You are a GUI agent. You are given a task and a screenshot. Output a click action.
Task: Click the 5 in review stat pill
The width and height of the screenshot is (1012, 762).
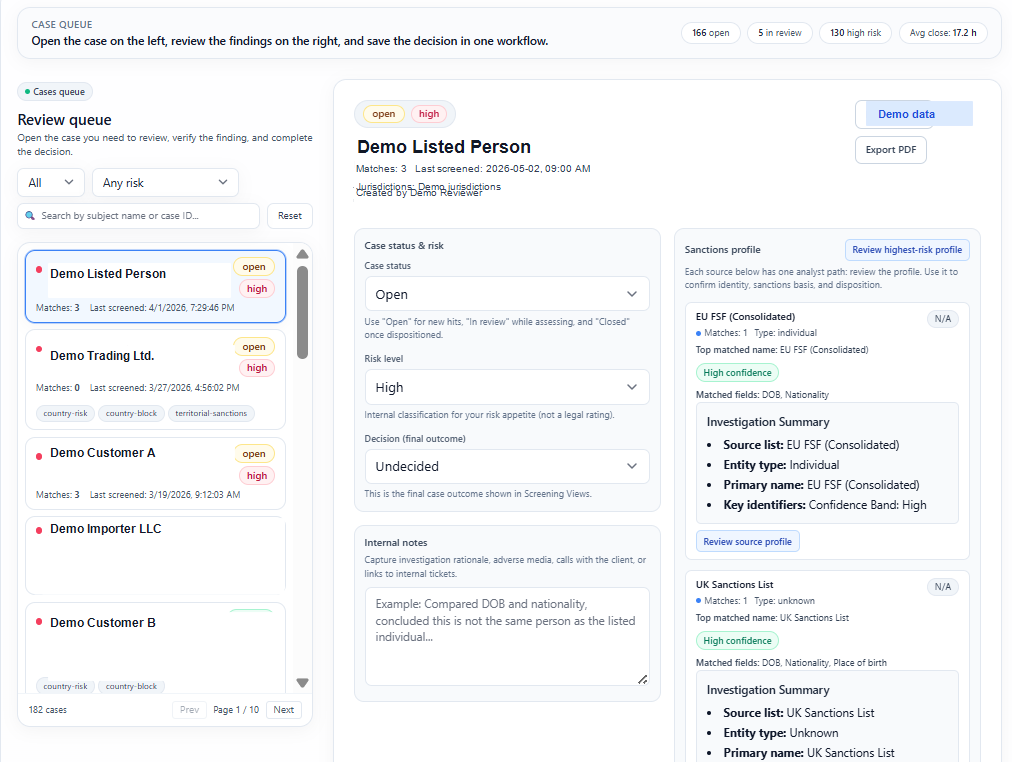click(x=780, y=33)
